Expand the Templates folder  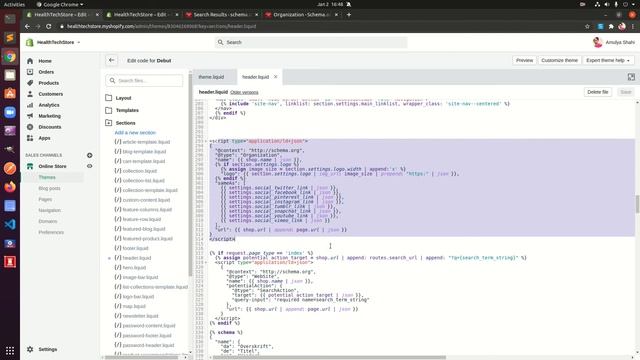tap(122, 110)
